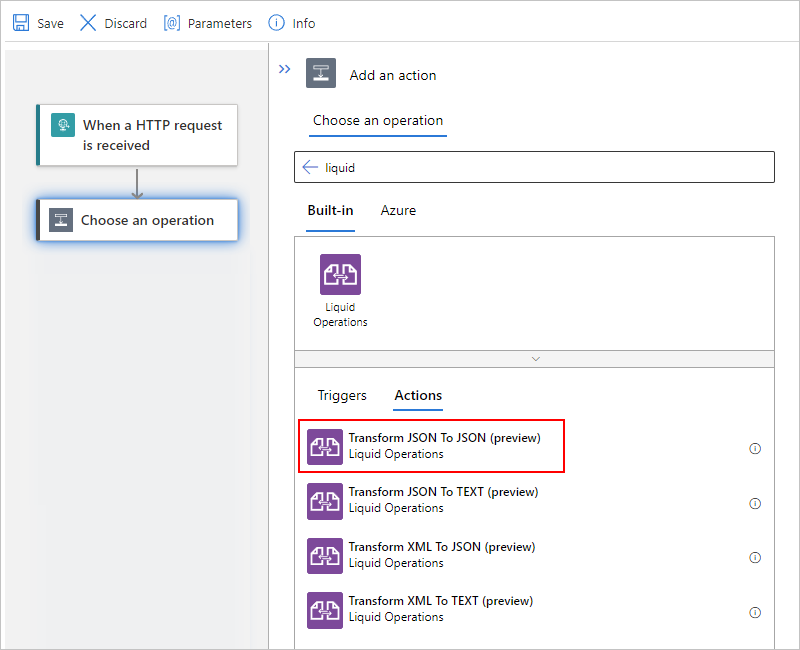Select the HTTP request trigger card
The image size is (800, 650).
pos(137,135)
